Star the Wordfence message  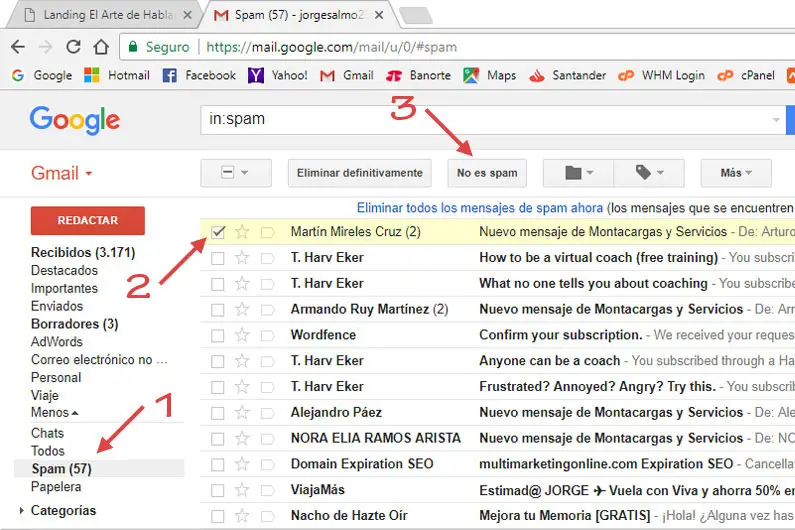[x=242, y=335]
